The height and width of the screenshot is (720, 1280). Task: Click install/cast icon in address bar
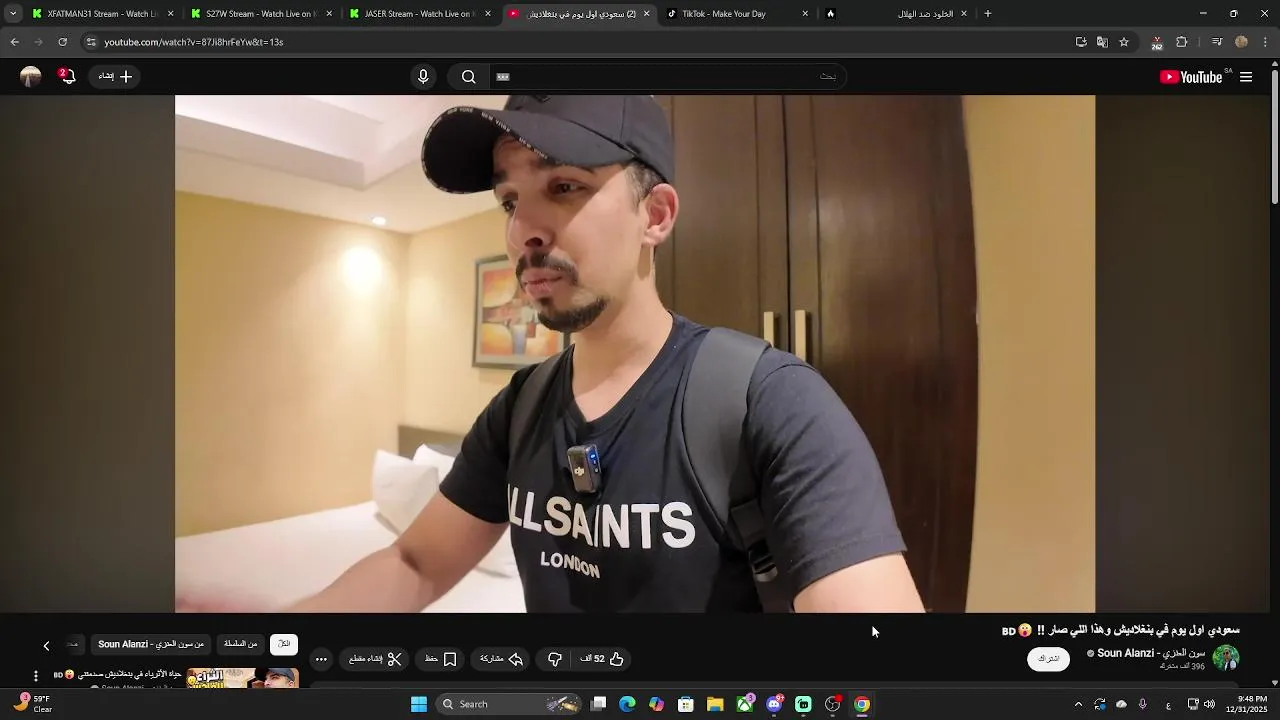tap(1081, 42)
